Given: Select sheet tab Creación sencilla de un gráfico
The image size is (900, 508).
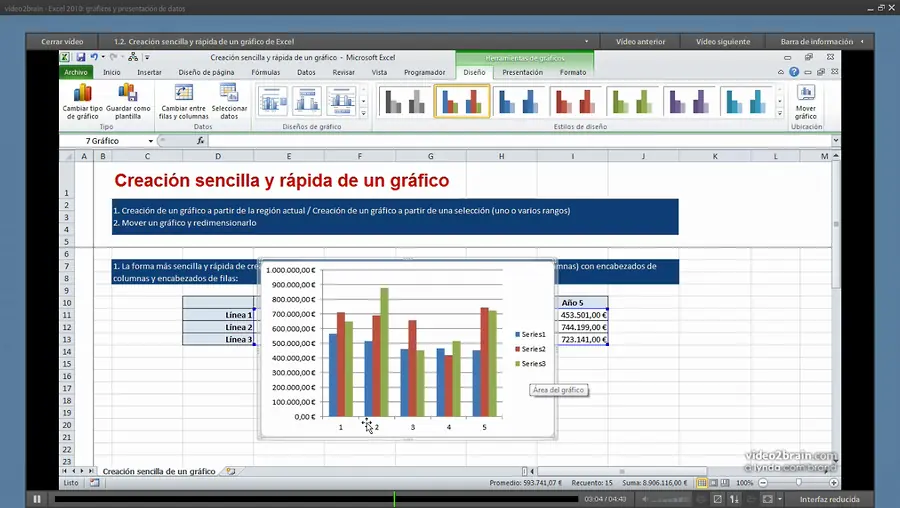Looking at the screenshot, I should click(x=159, y=471).
